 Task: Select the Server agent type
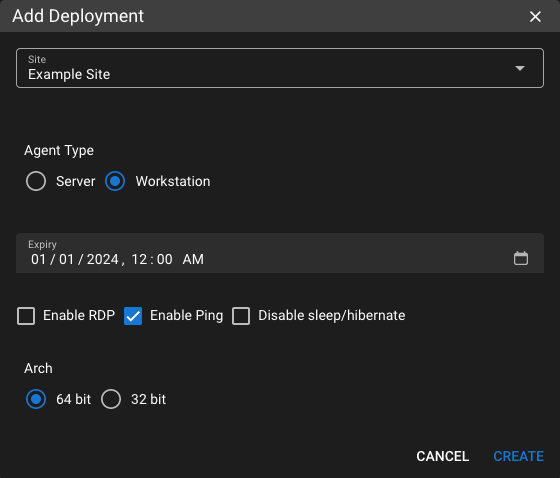36,181
